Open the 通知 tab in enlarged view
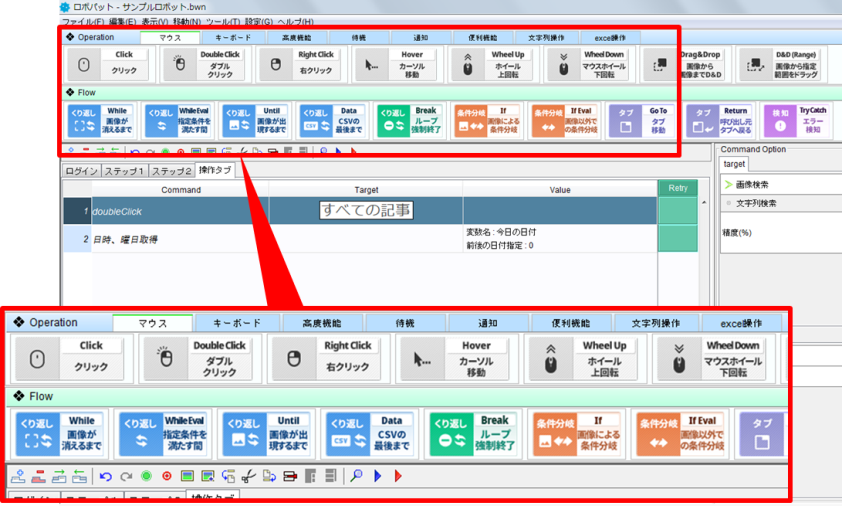842x506 pixels. [x=488, y=323]
